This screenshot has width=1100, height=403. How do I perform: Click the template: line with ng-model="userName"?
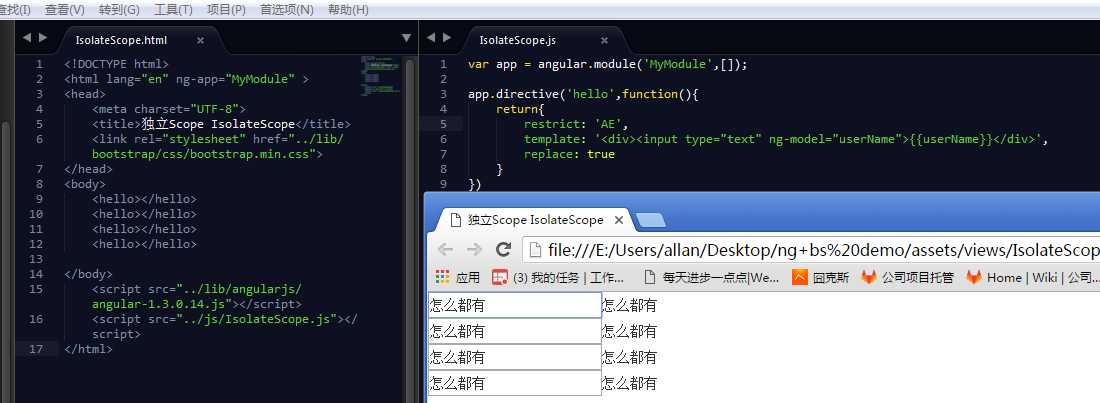pos(786,138)
